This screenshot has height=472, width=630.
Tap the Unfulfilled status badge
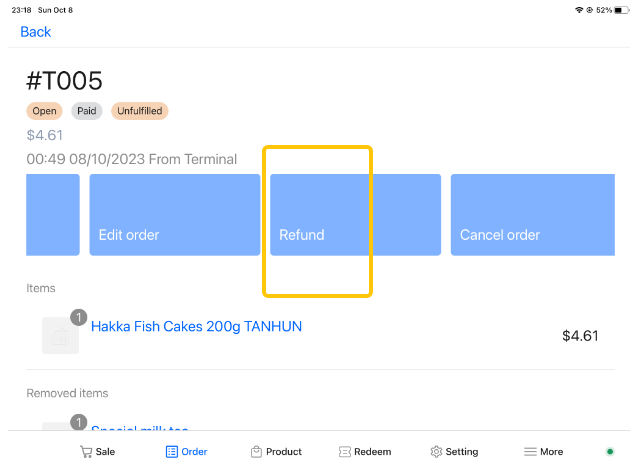click(x=140, y=111)
